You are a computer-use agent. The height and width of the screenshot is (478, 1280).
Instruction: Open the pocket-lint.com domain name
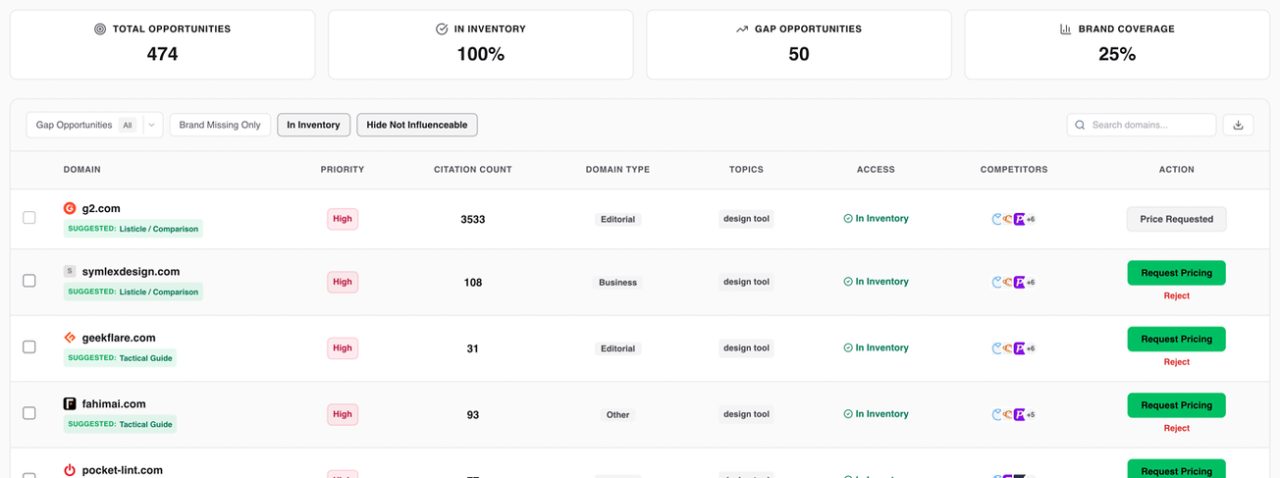tap(122, 470)
